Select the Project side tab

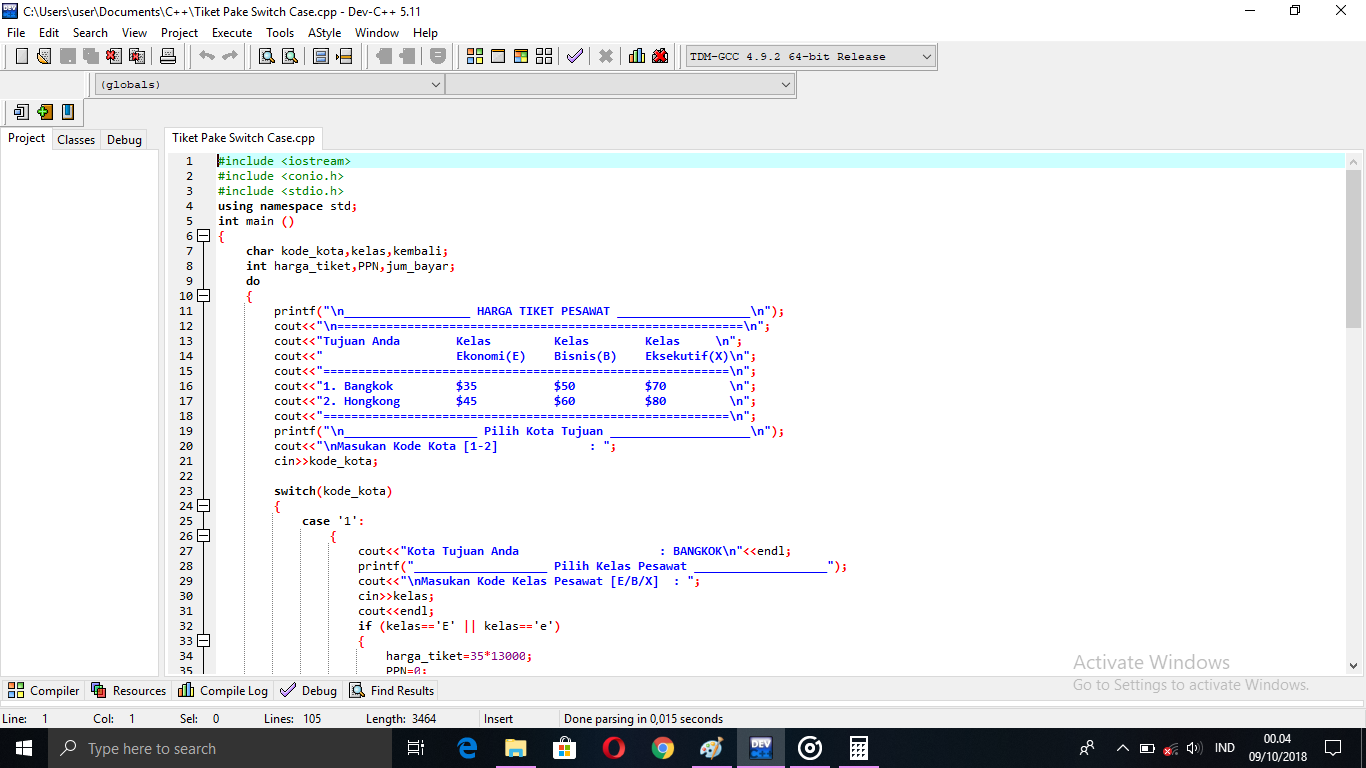(x=27, y=138)
